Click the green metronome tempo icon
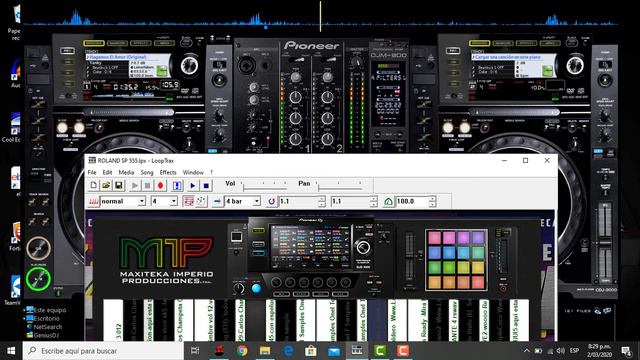Viewport: 640px width, 360px height. click(x=388, y=201)
